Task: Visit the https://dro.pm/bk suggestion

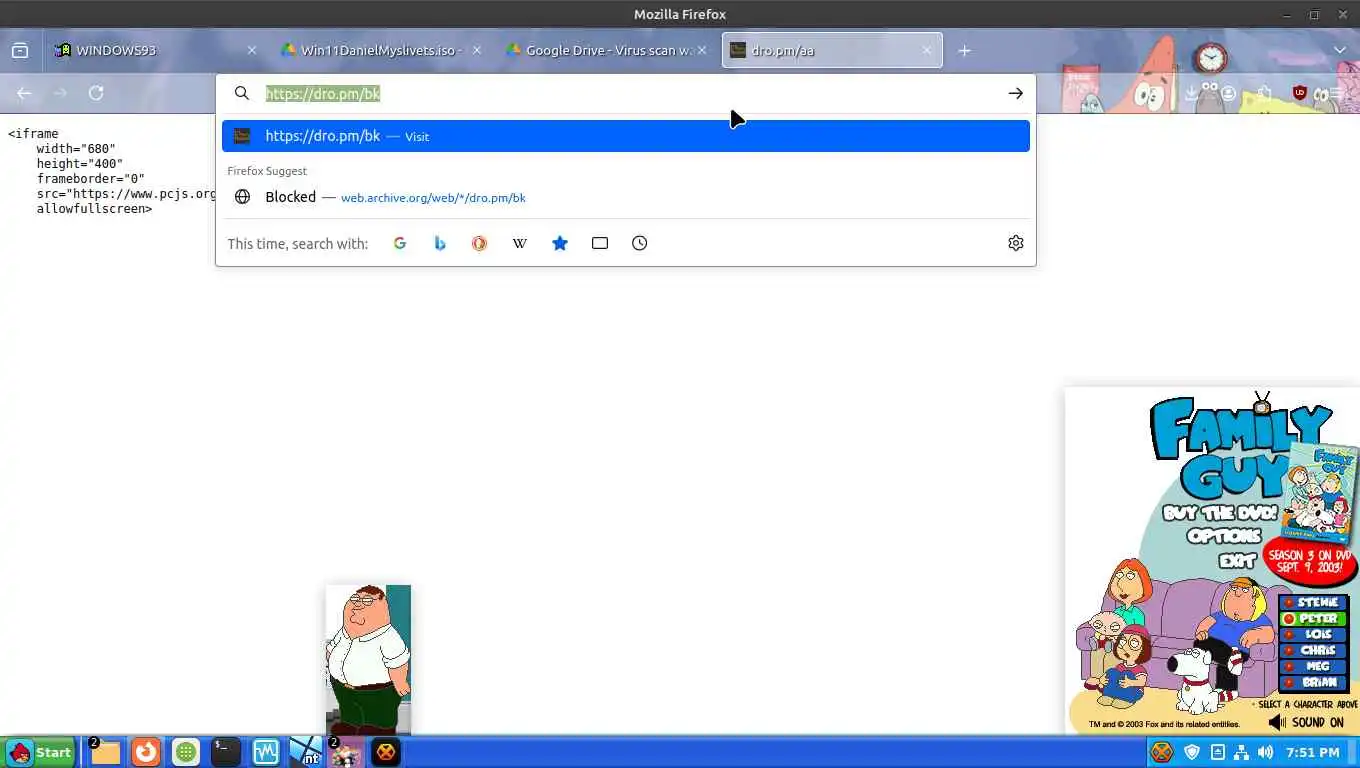Action: (x=626, y=136)
